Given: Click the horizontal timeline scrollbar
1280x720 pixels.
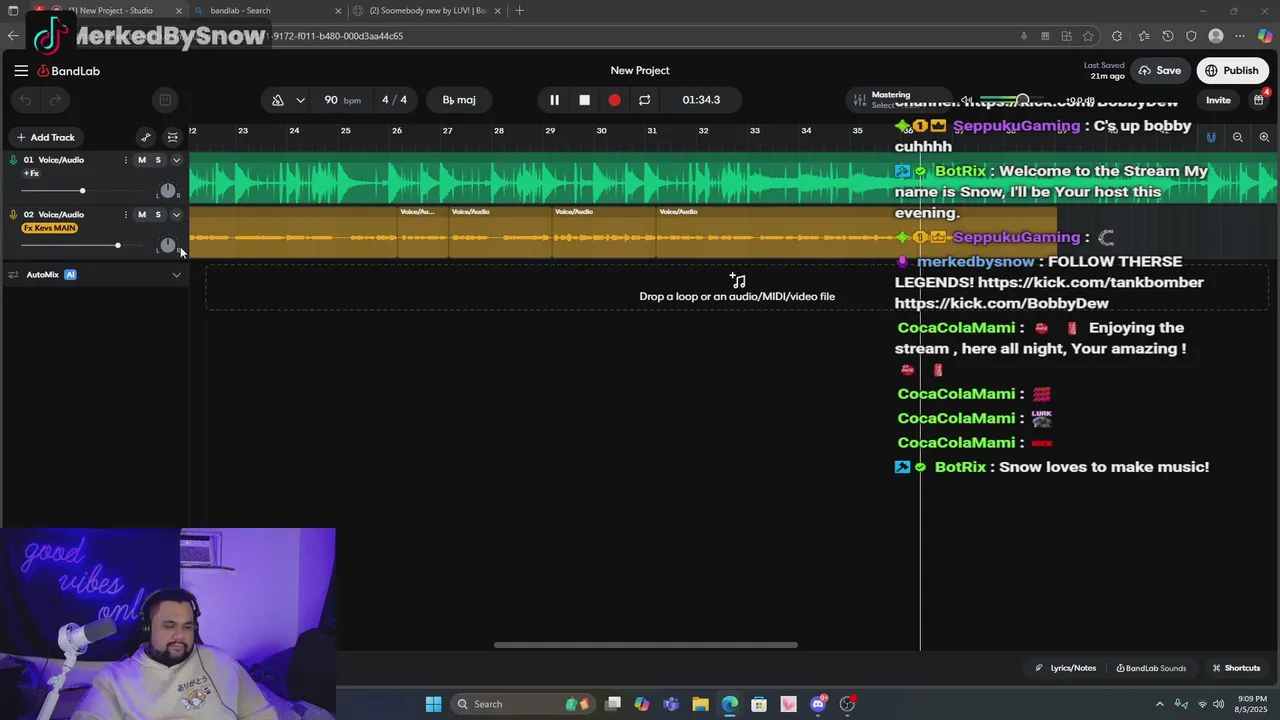Looking at the screenshot, I should [646, 645].
